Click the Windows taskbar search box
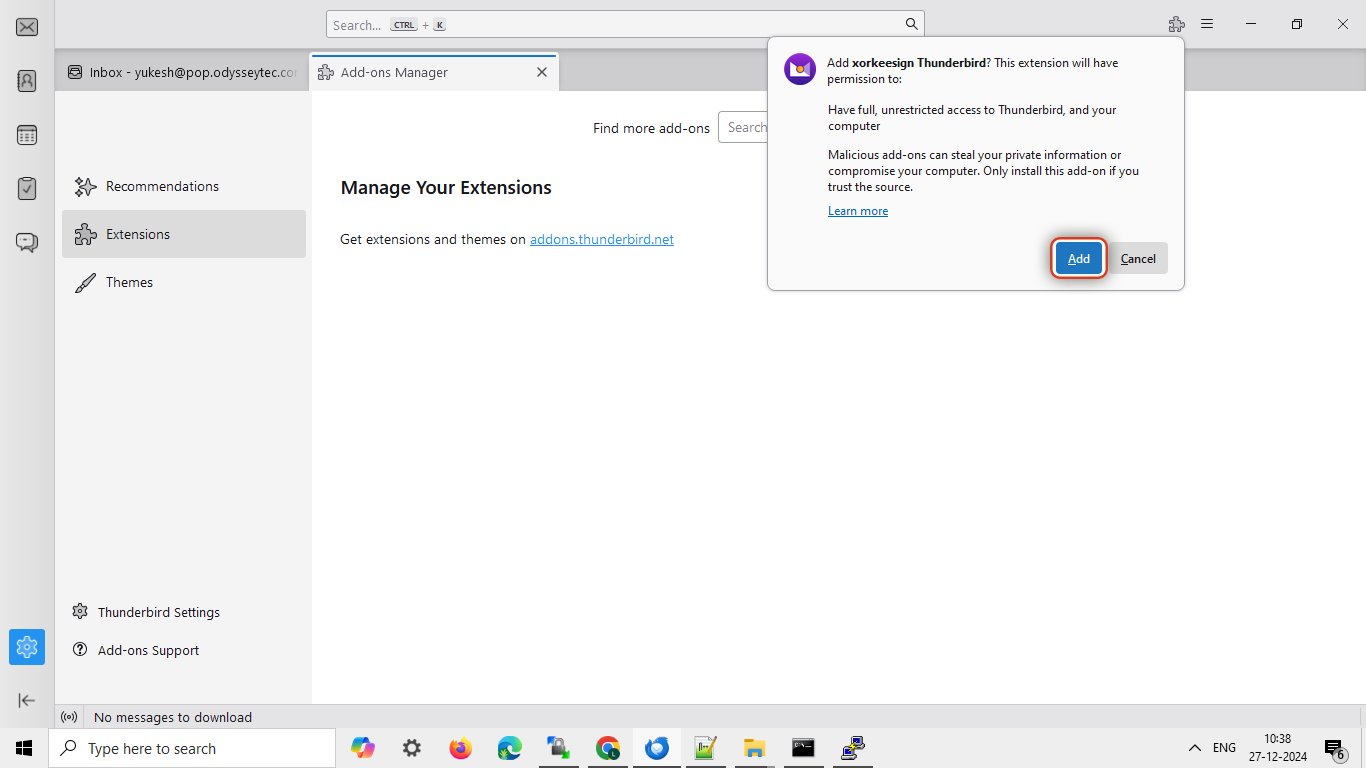Screen dimensions: 1366x768 (192, 748)
